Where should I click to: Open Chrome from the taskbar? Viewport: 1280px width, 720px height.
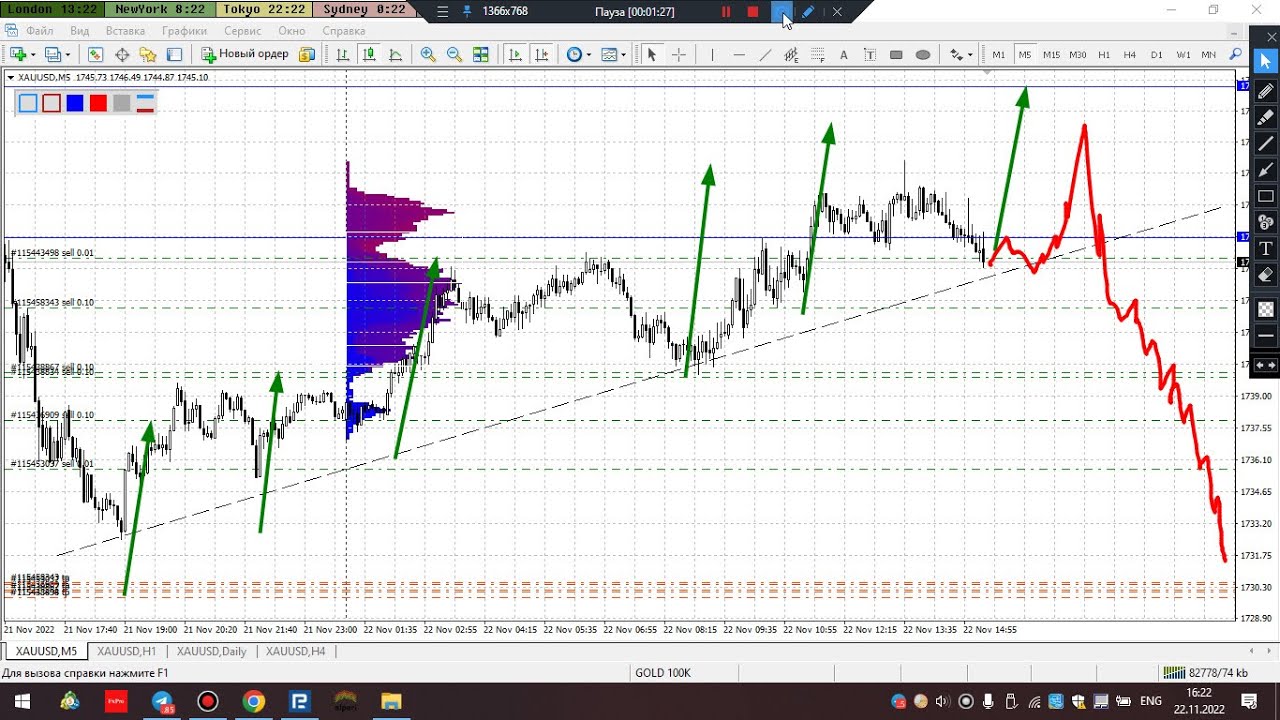click(x=254, y=701)
